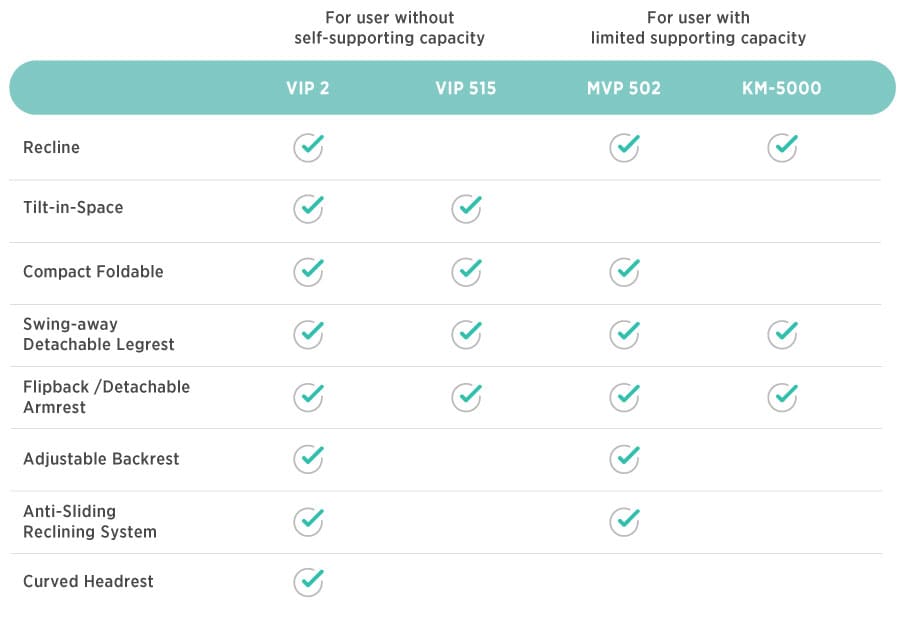This screenshot has width=900, height=625.
Task: Click Flipback Armrest checkmark under VIP 515
Action: pos(467,397)
